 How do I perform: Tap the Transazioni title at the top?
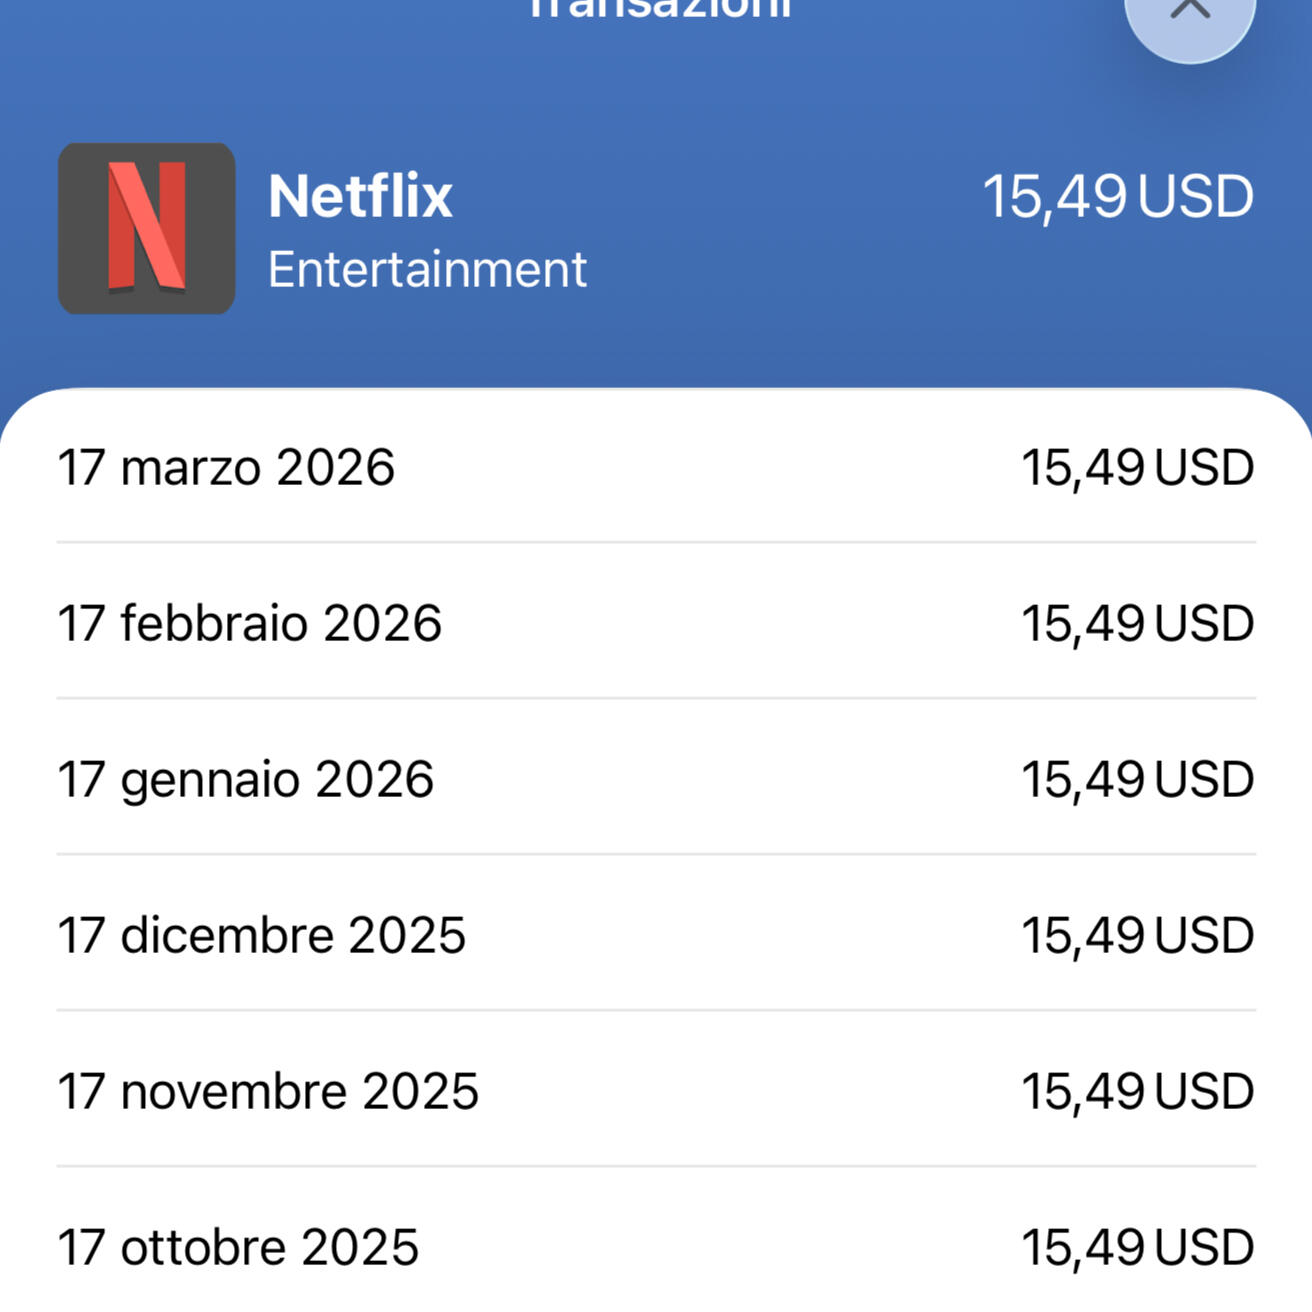pyautogui.click(x=660, y=8)
